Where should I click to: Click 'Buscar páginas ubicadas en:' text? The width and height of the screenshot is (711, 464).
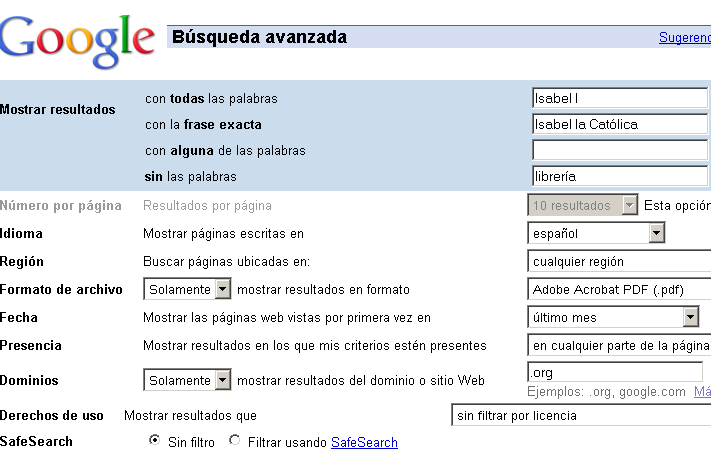click(227, 262)
